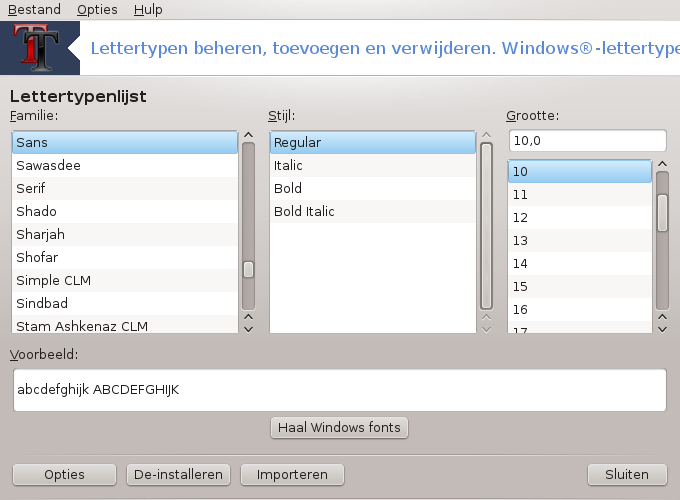Open the Hulp menu
This screenshot has height=500, width=680.
[x=148, y=10]
